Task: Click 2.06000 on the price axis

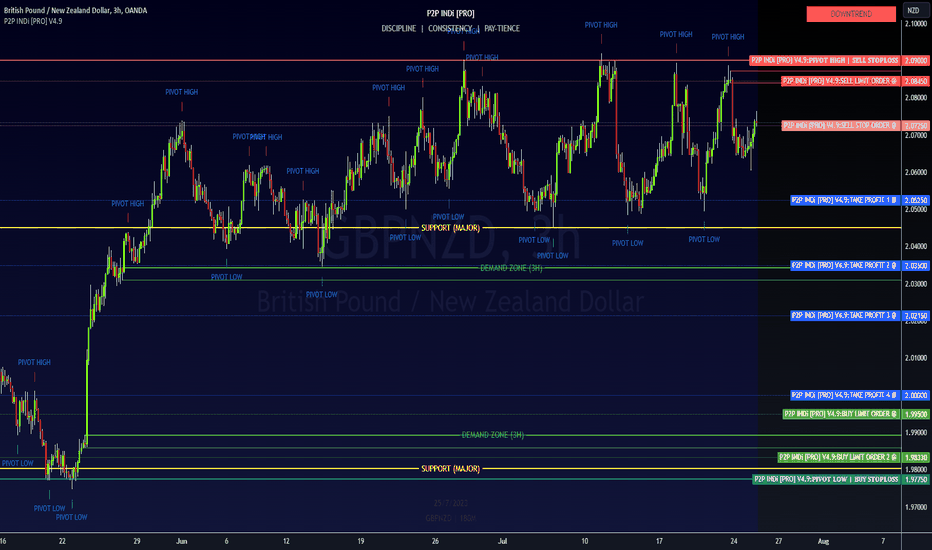Action: click(916, 172)
